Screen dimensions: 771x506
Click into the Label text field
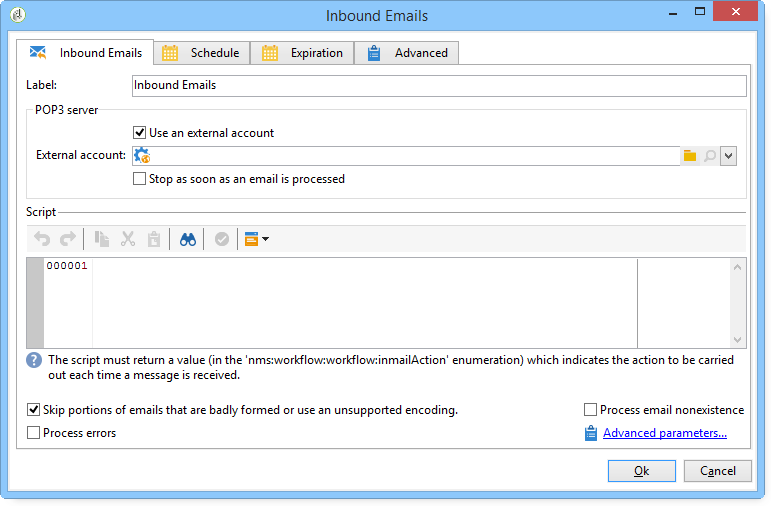[439, 86]
